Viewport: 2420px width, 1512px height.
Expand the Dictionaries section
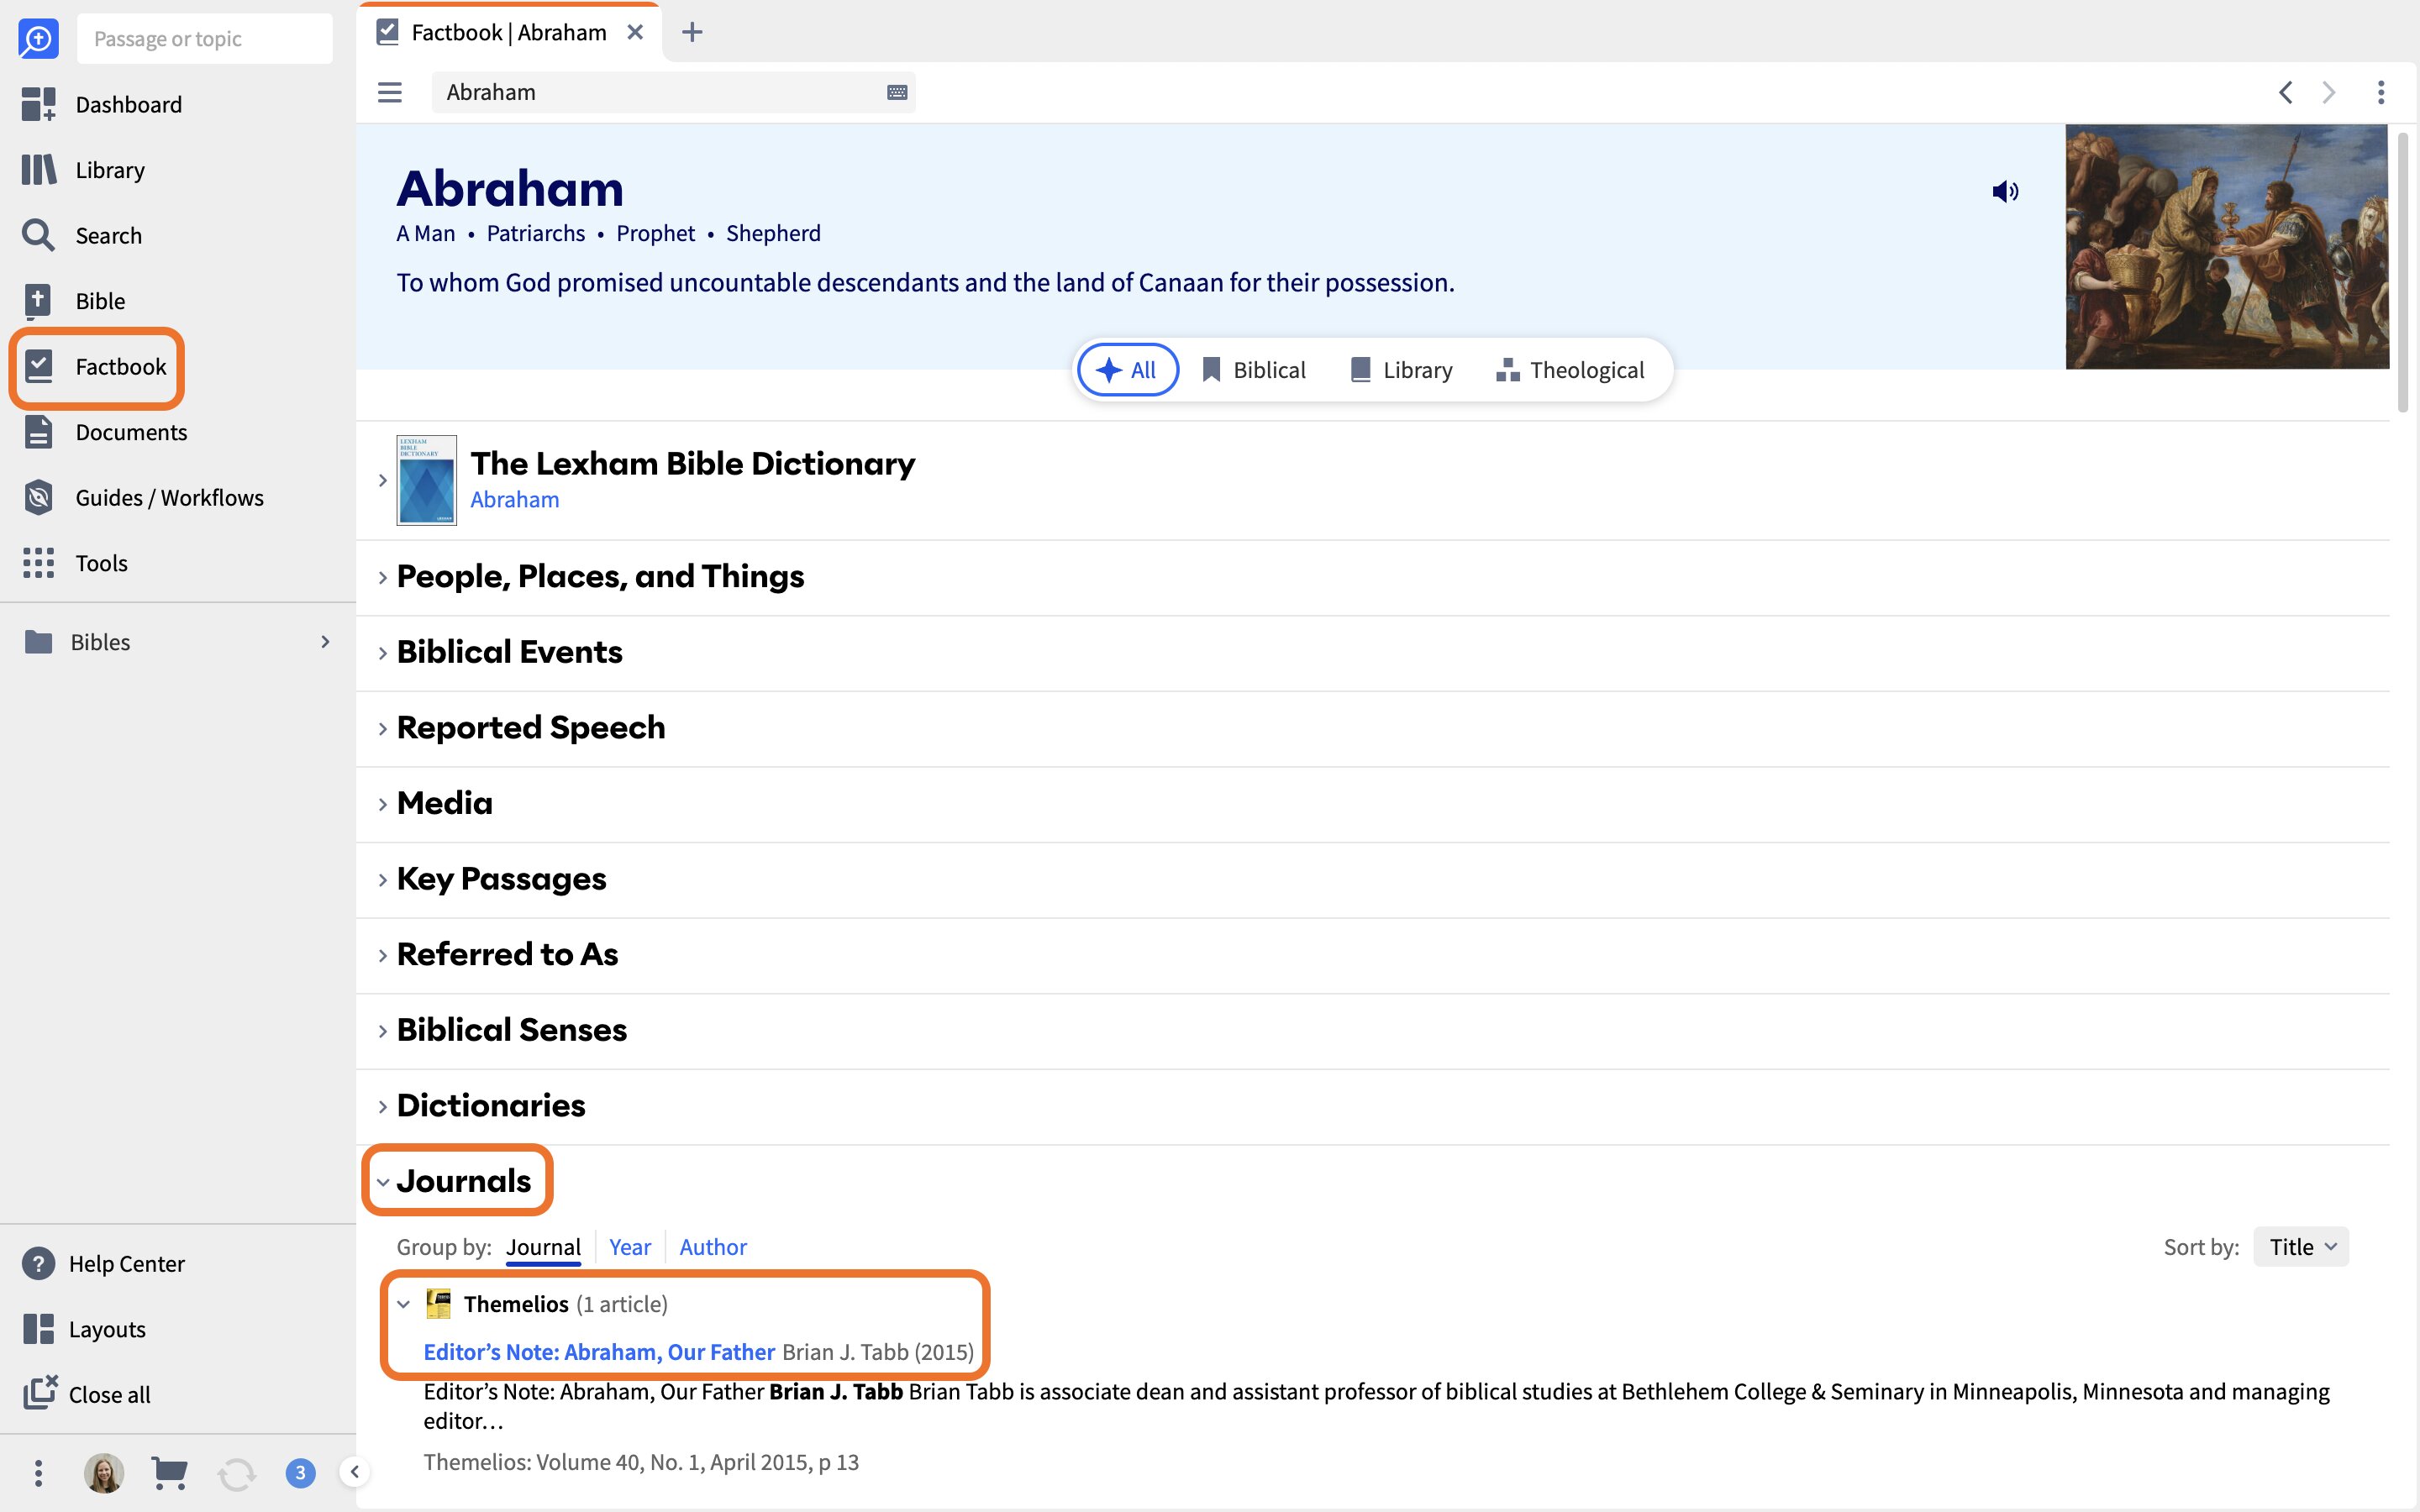382,1107
